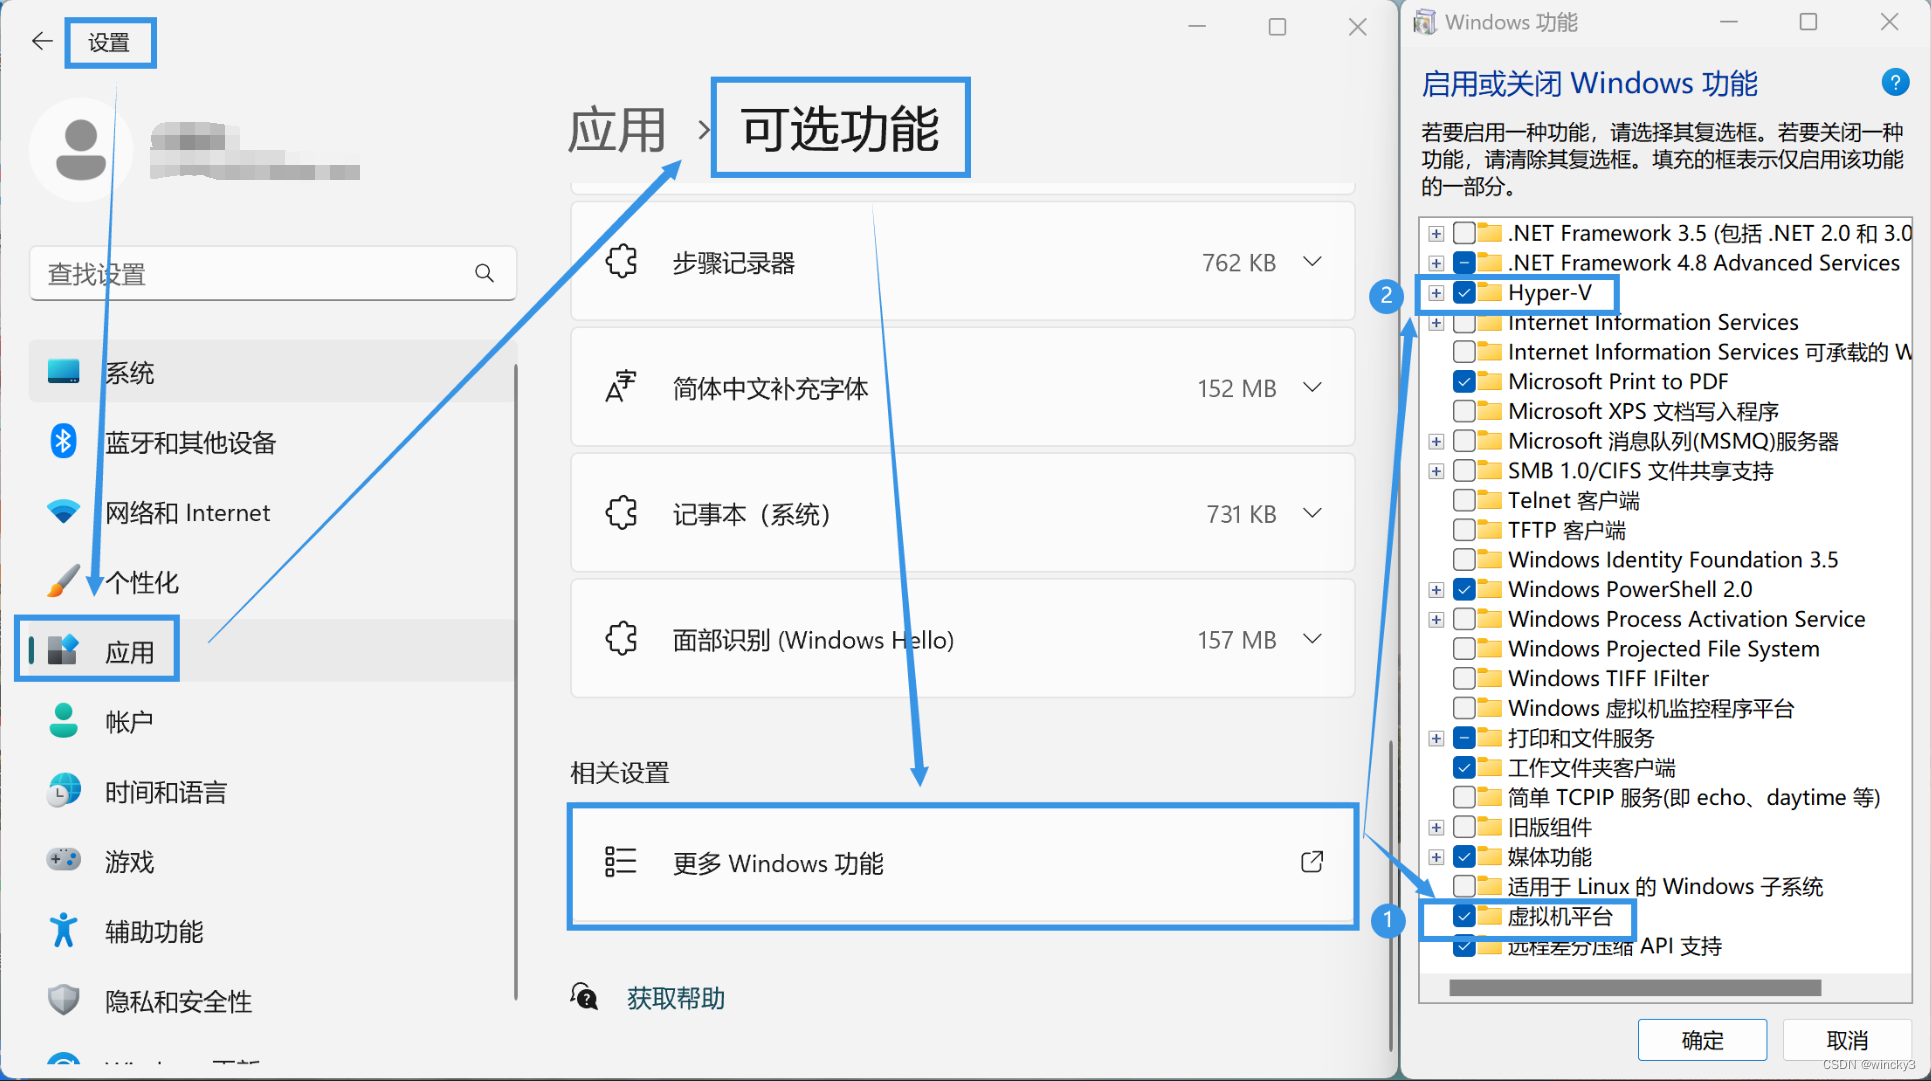
Task: Open Bluetooth and other devices icon
Action: point(63,441)
